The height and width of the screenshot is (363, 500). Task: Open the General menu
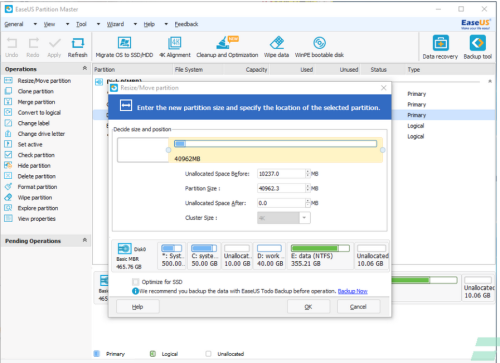click(x=14, y=24)
